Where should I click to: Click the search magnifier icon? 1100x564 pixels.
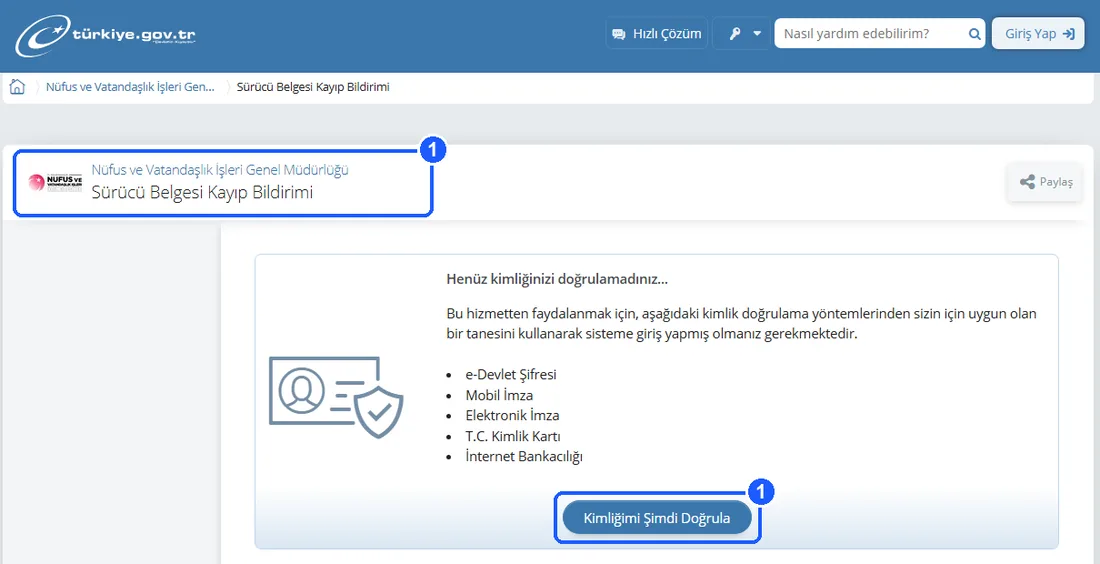[974, 34]
